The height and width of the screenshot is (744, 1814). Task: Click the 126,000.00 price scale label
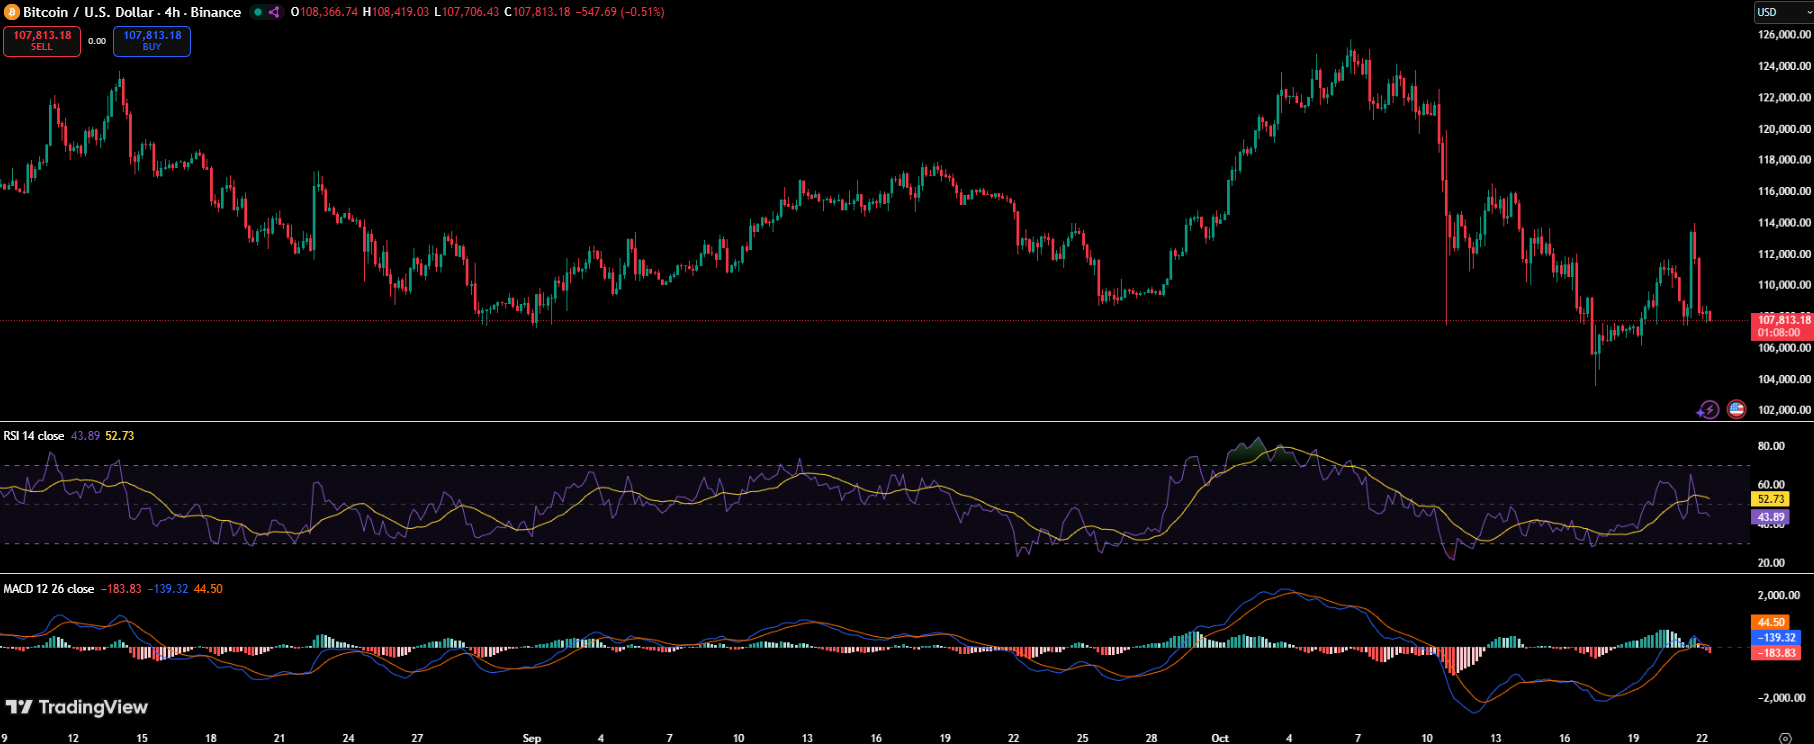click(x=1784, y=35)
